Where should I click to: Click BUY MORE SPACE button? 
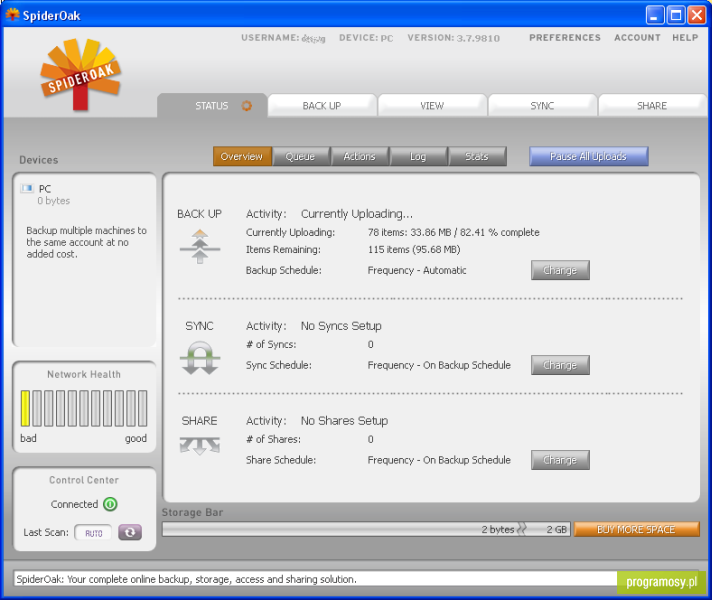637,529
